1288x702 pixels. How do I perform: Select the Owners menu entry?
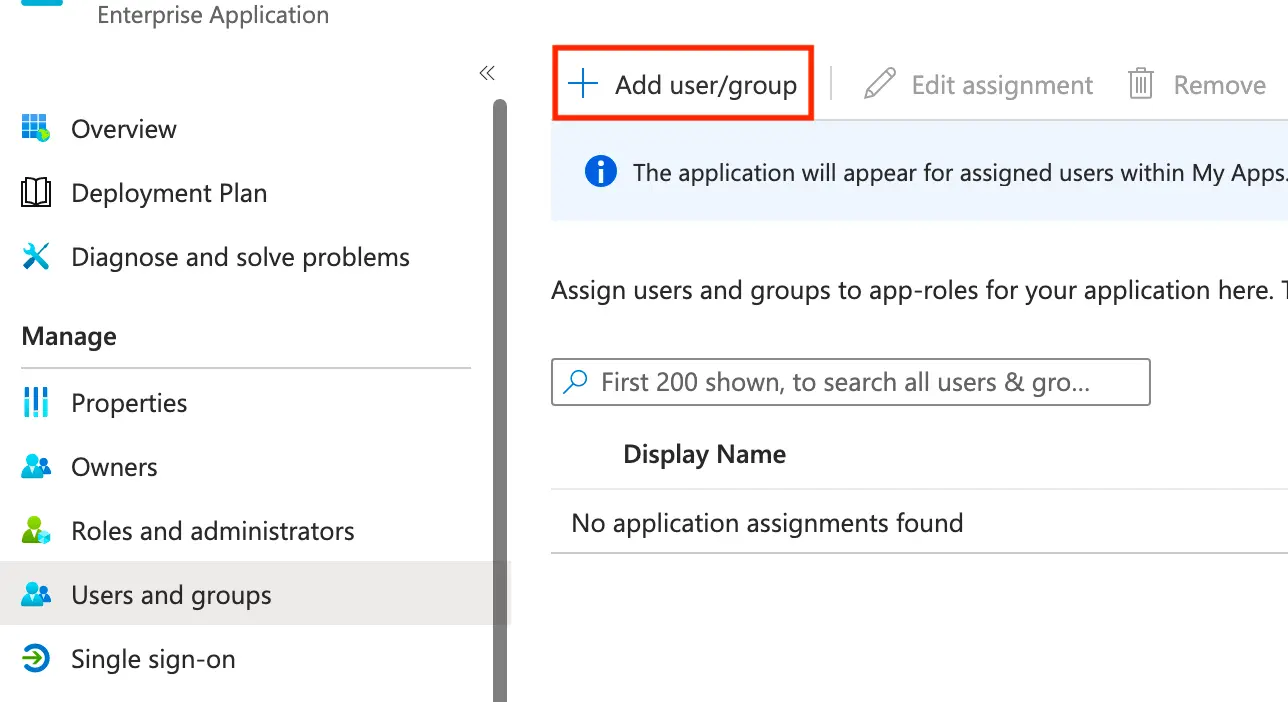[x=114, y=467]
